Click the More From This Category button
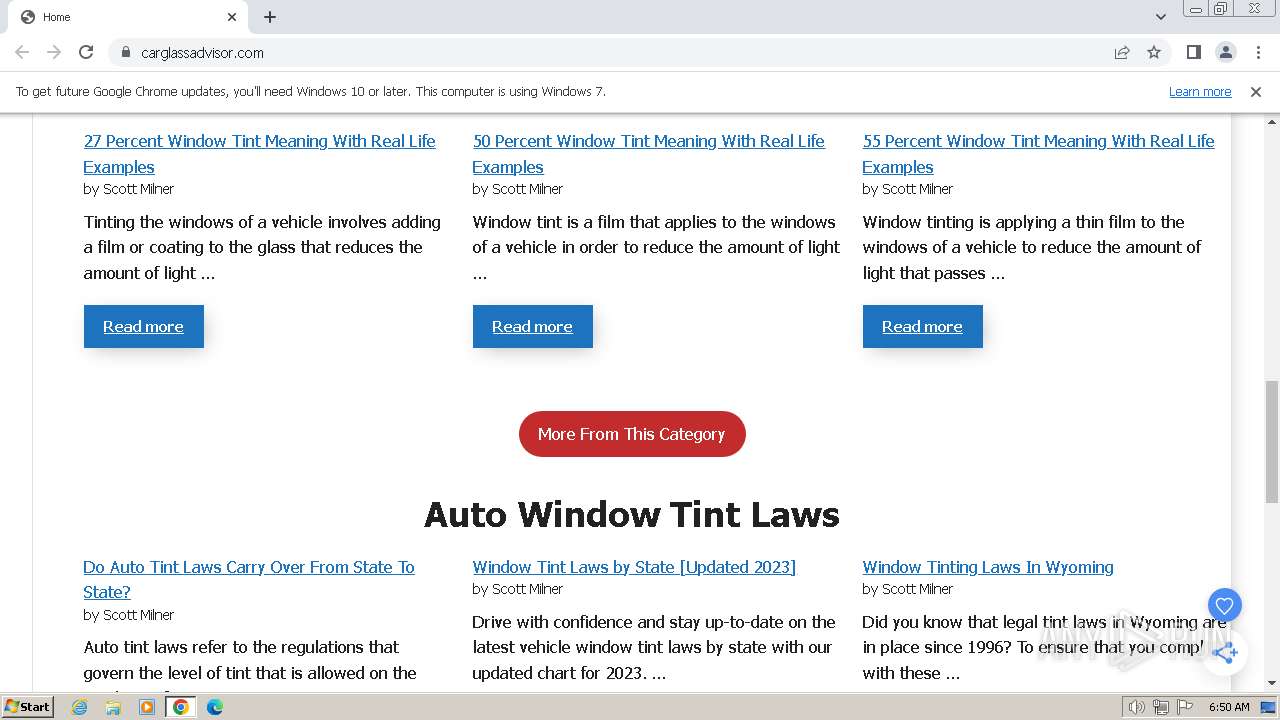Screen dimensions: 1280x720 (x=632, y=434)
